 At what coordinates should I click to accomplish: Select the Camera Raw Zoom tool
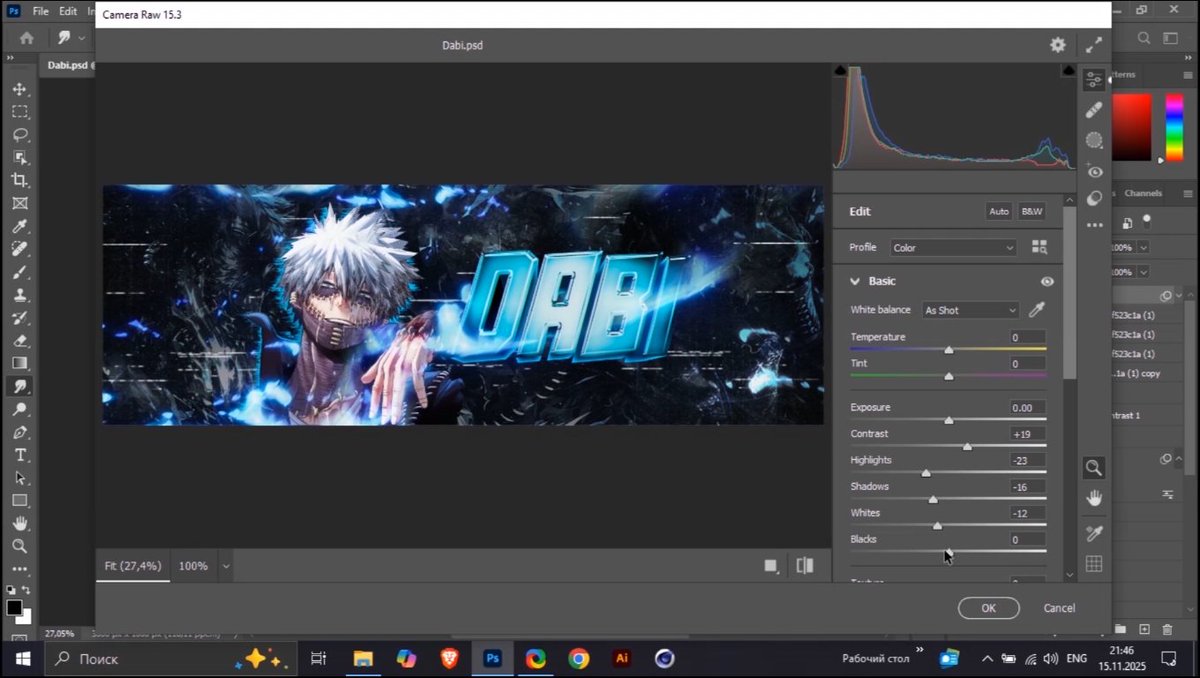1094,467
